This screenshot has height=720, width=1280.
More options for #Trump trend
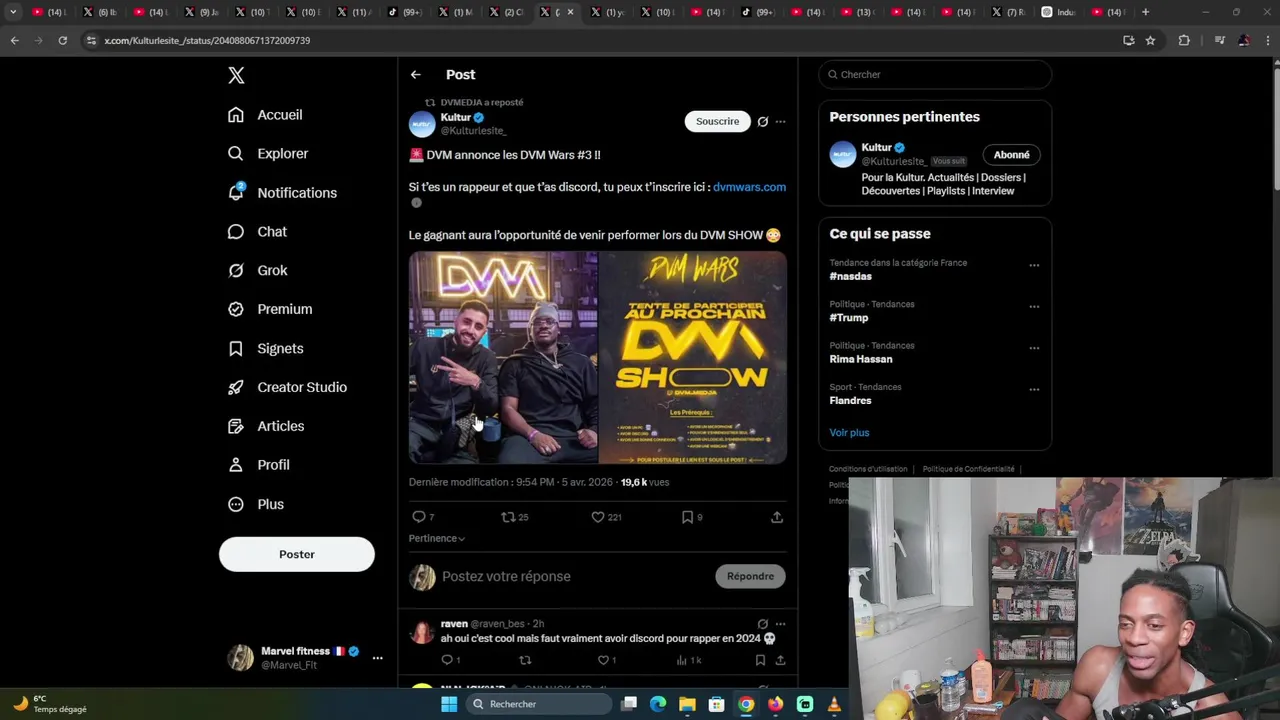tap(1034, 307)
